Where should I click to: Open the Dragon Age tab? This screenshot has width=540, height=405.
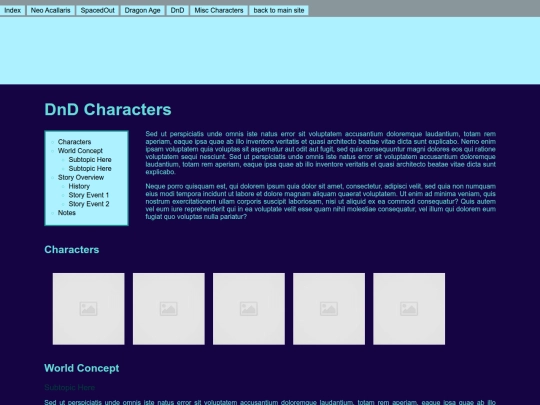click(x=143, y=10)
